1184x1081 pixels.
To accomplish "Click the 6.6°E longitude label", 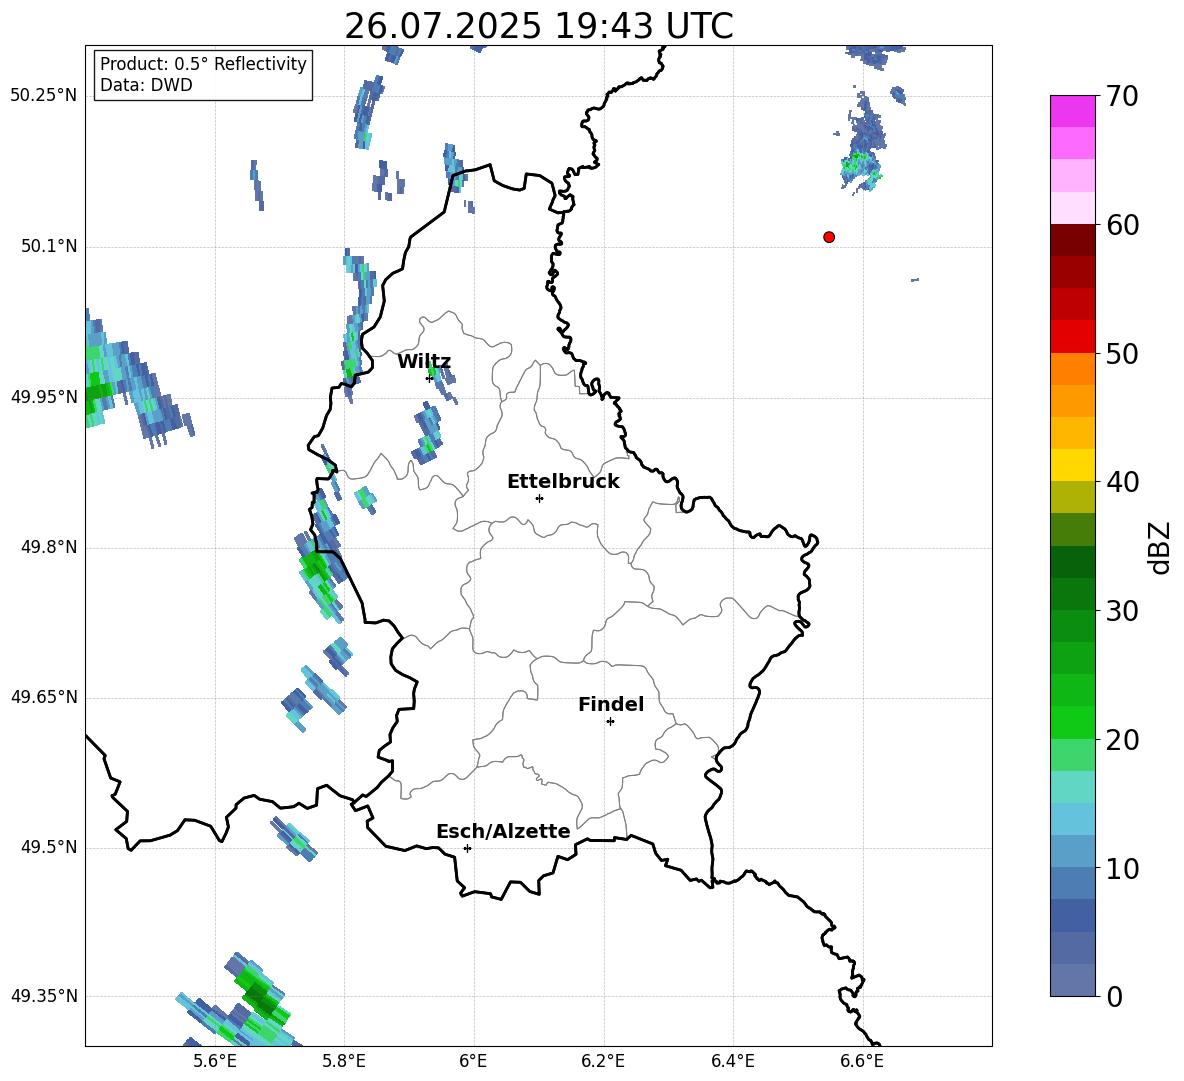I will point(862,1061).
